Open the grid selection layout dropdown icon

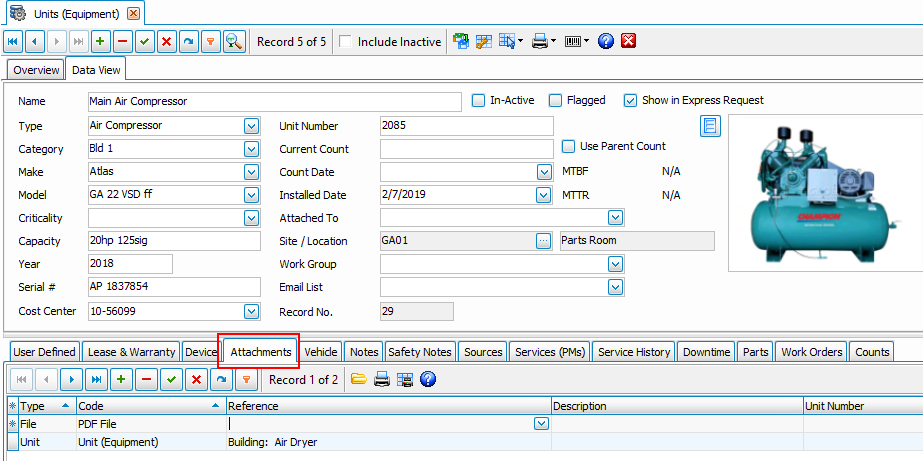[510, 42]
